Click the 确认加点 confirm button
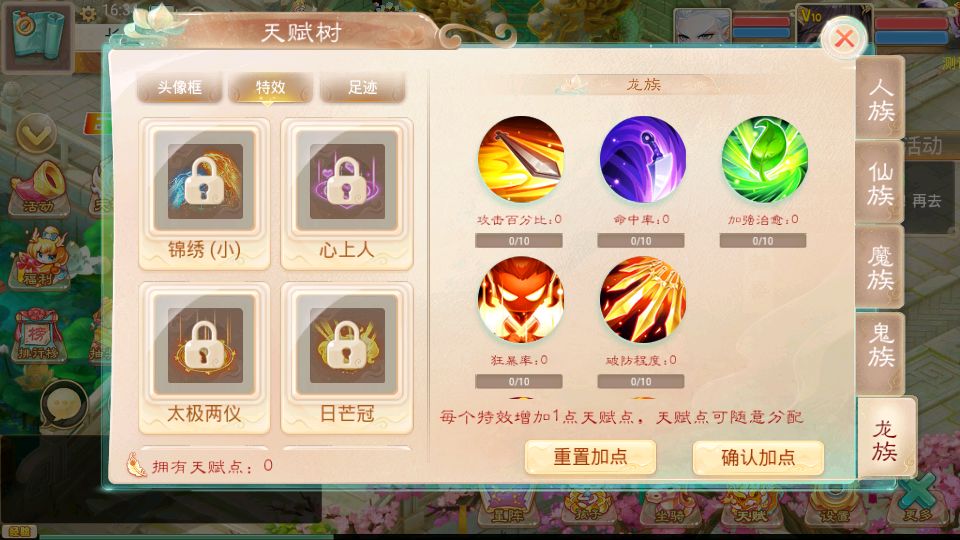960x540 pixels. coord(758,457)
